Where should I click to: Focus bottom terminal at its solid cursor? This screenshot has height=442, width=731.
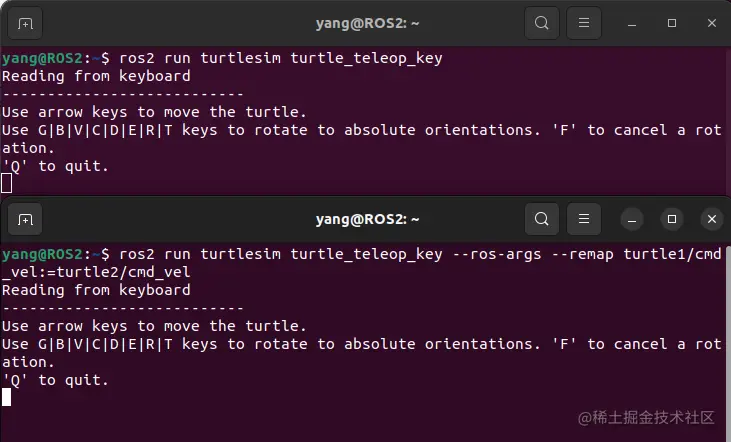tap(7, 397)
